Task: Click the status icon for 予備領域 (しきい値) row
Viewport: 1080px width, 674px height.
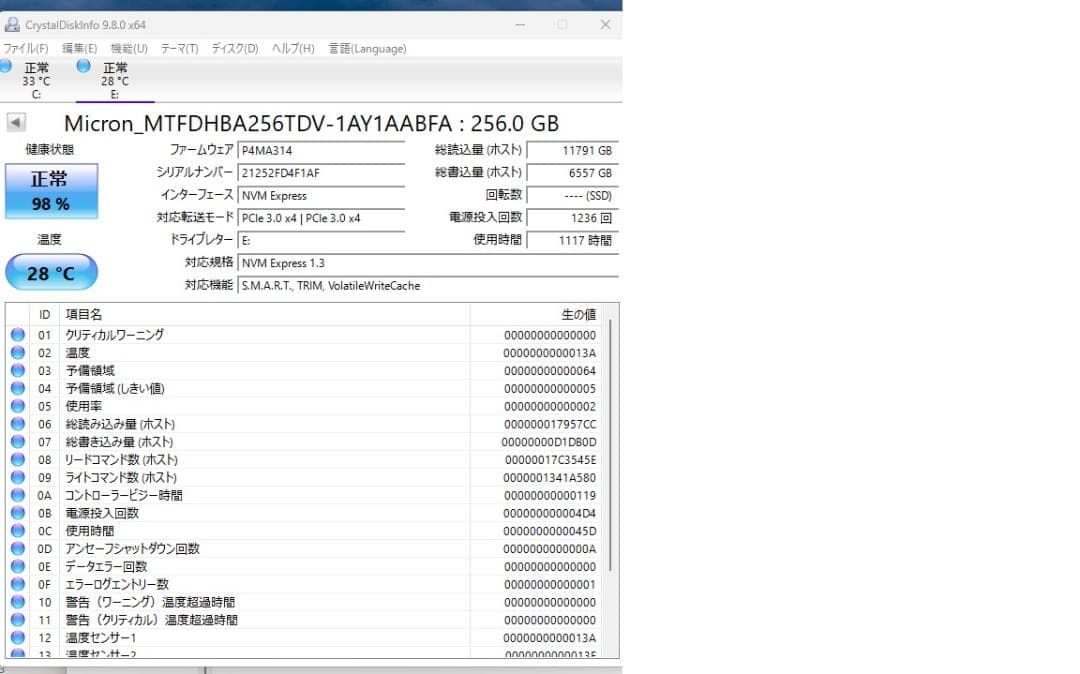Action: pos(18,388)
